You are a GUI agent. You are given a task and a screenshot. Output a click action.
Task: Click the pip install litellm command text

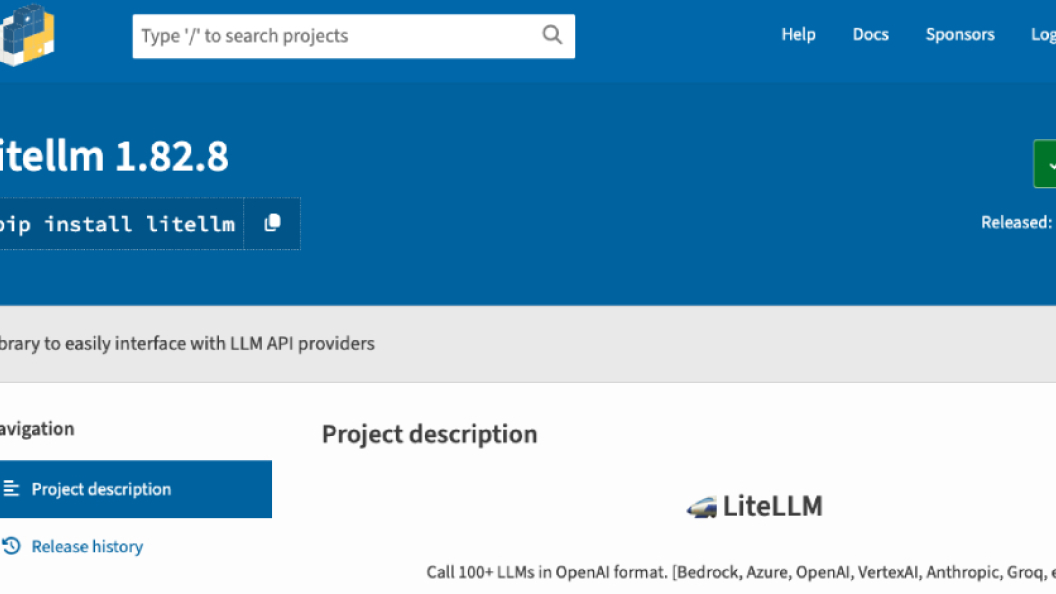(118, 224)
